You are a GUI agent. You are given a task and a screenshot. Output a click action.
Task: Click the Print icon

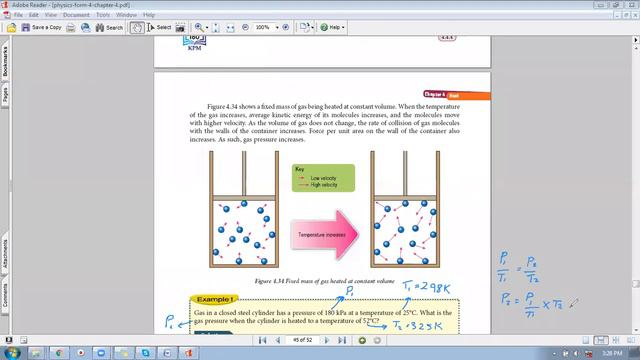click(71, 27)
